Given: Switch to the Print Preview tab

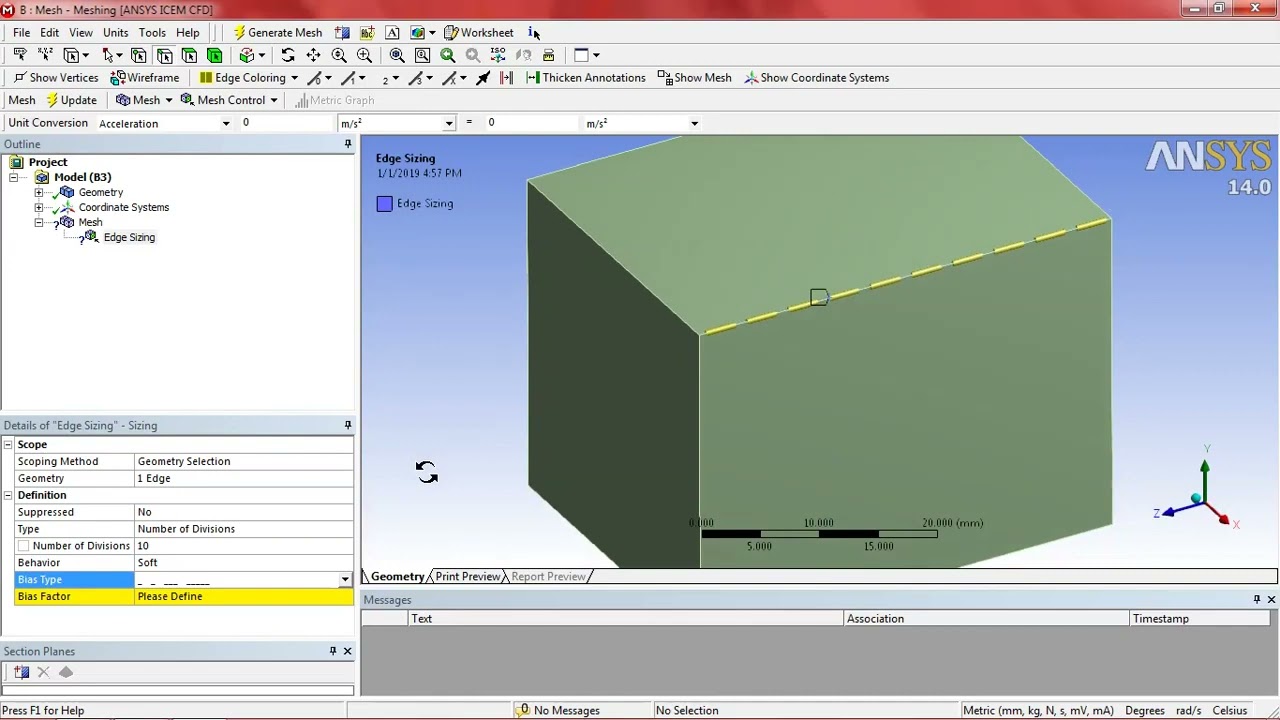Looking at the screenshot, I should [x=467, y=577].
